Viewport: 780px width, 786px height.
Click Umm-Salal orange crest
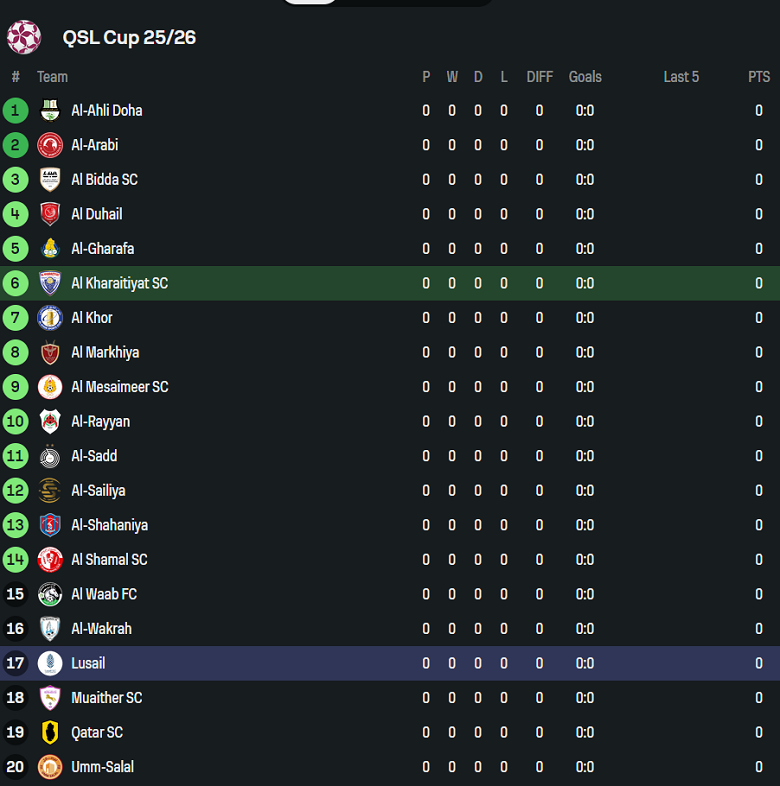tap(50, 767)
